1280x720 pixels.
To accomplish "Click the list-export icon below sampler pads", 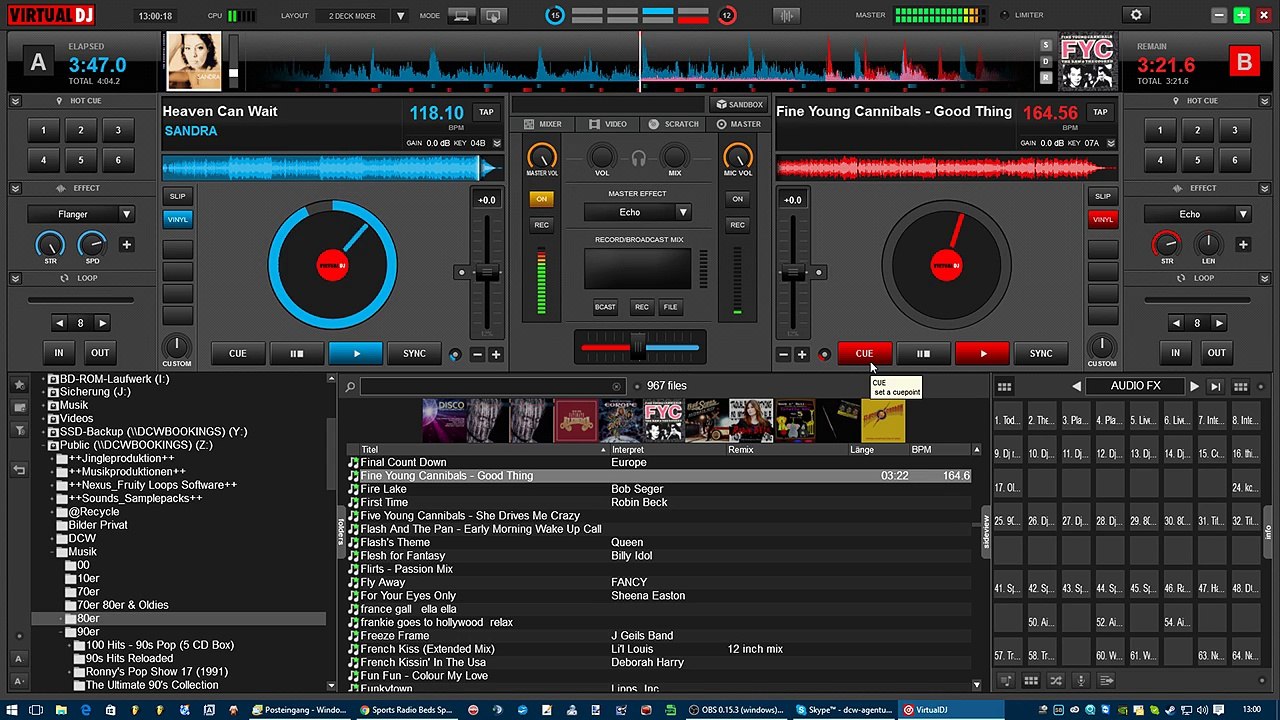I will [x=1106, y=681].
